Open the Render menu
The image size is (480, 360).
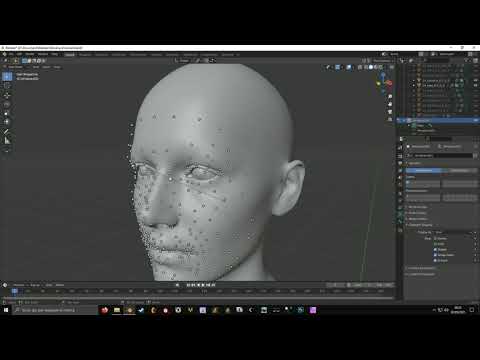(30, 54)
